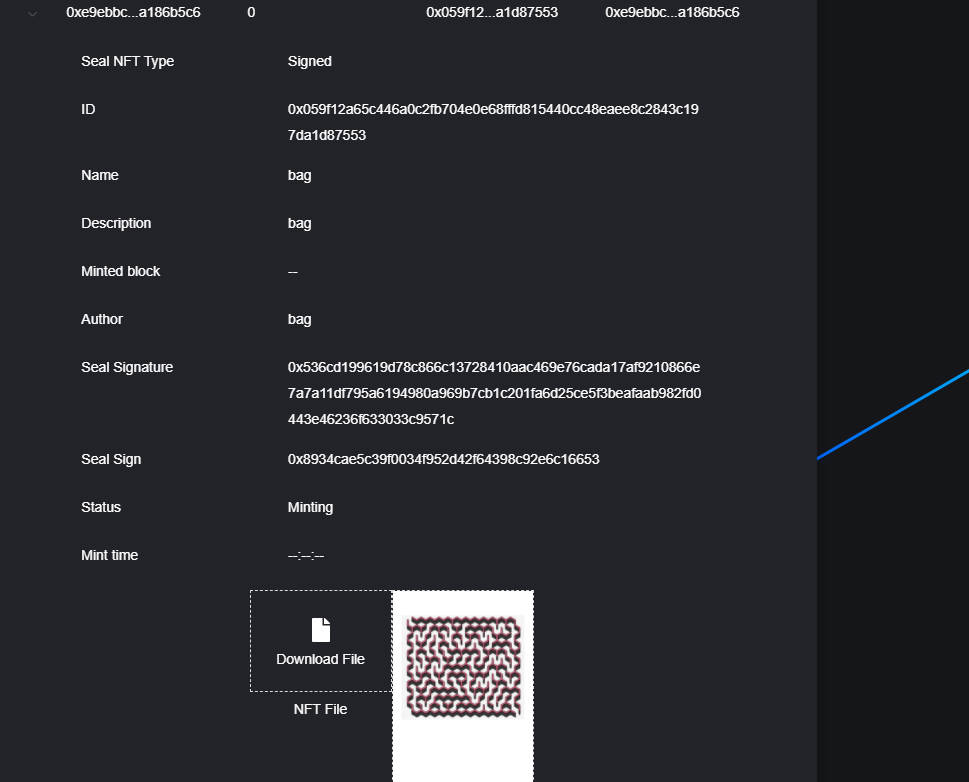Click the Mint time placeholder value
The height and width of the screenshot is (782, 969).
point(306,556)
